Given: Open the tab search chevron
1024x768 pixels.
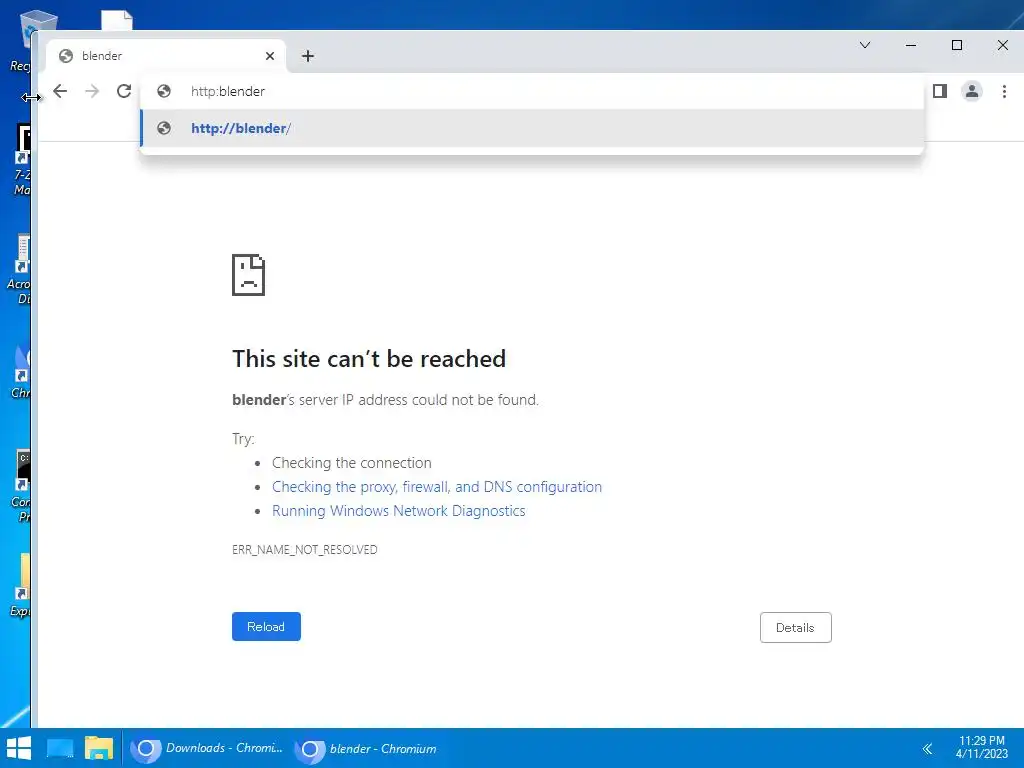Looking at the screenshot, I should (865, 45).
